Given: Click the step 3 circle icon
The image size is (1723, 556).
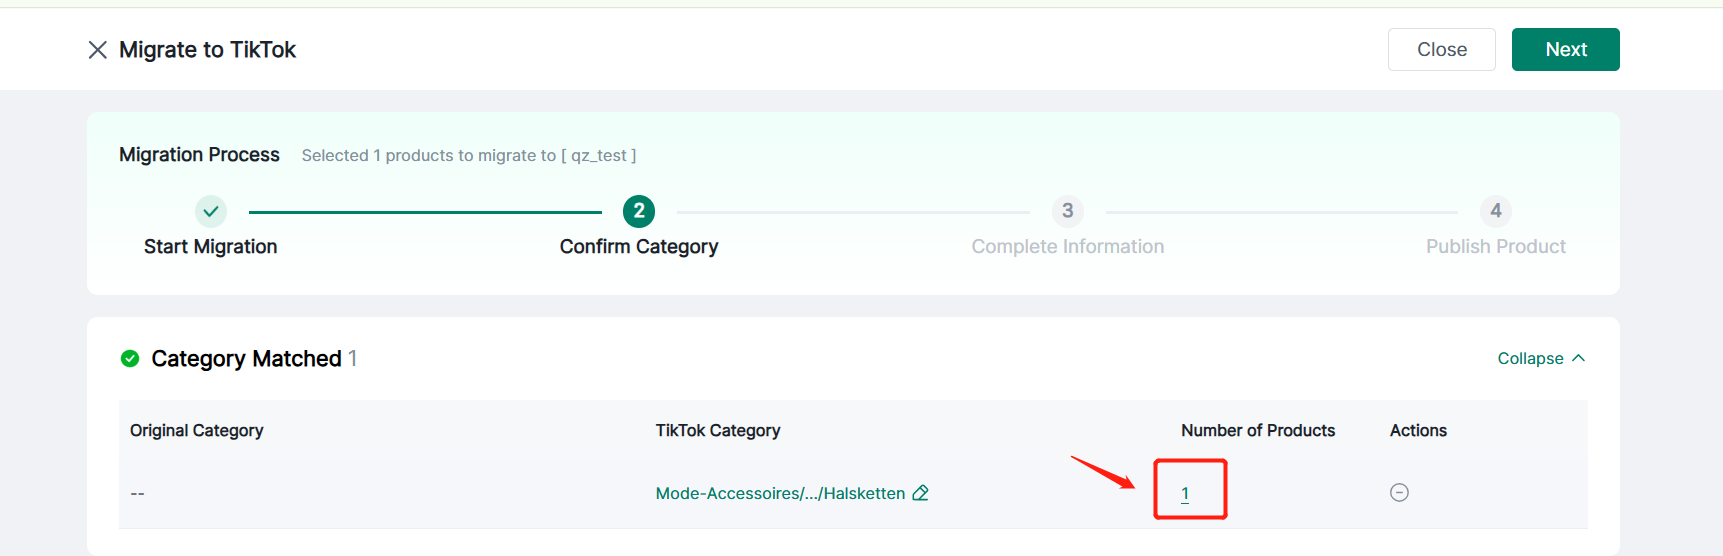Looking at the screenshot, I should click(x=1067, y=211).
